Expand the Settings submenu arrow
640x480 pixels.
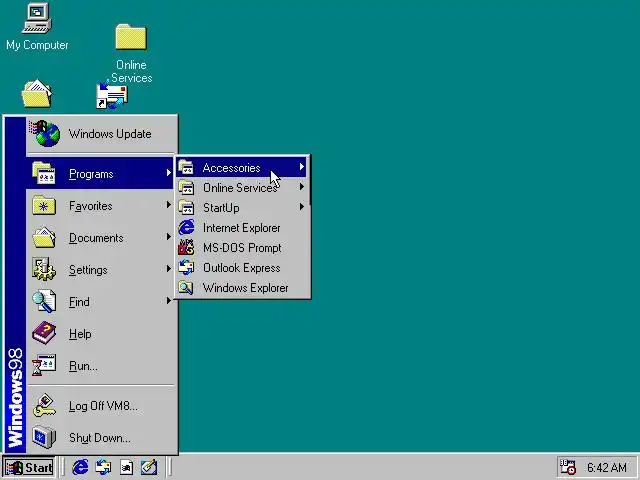coord(169,269)
